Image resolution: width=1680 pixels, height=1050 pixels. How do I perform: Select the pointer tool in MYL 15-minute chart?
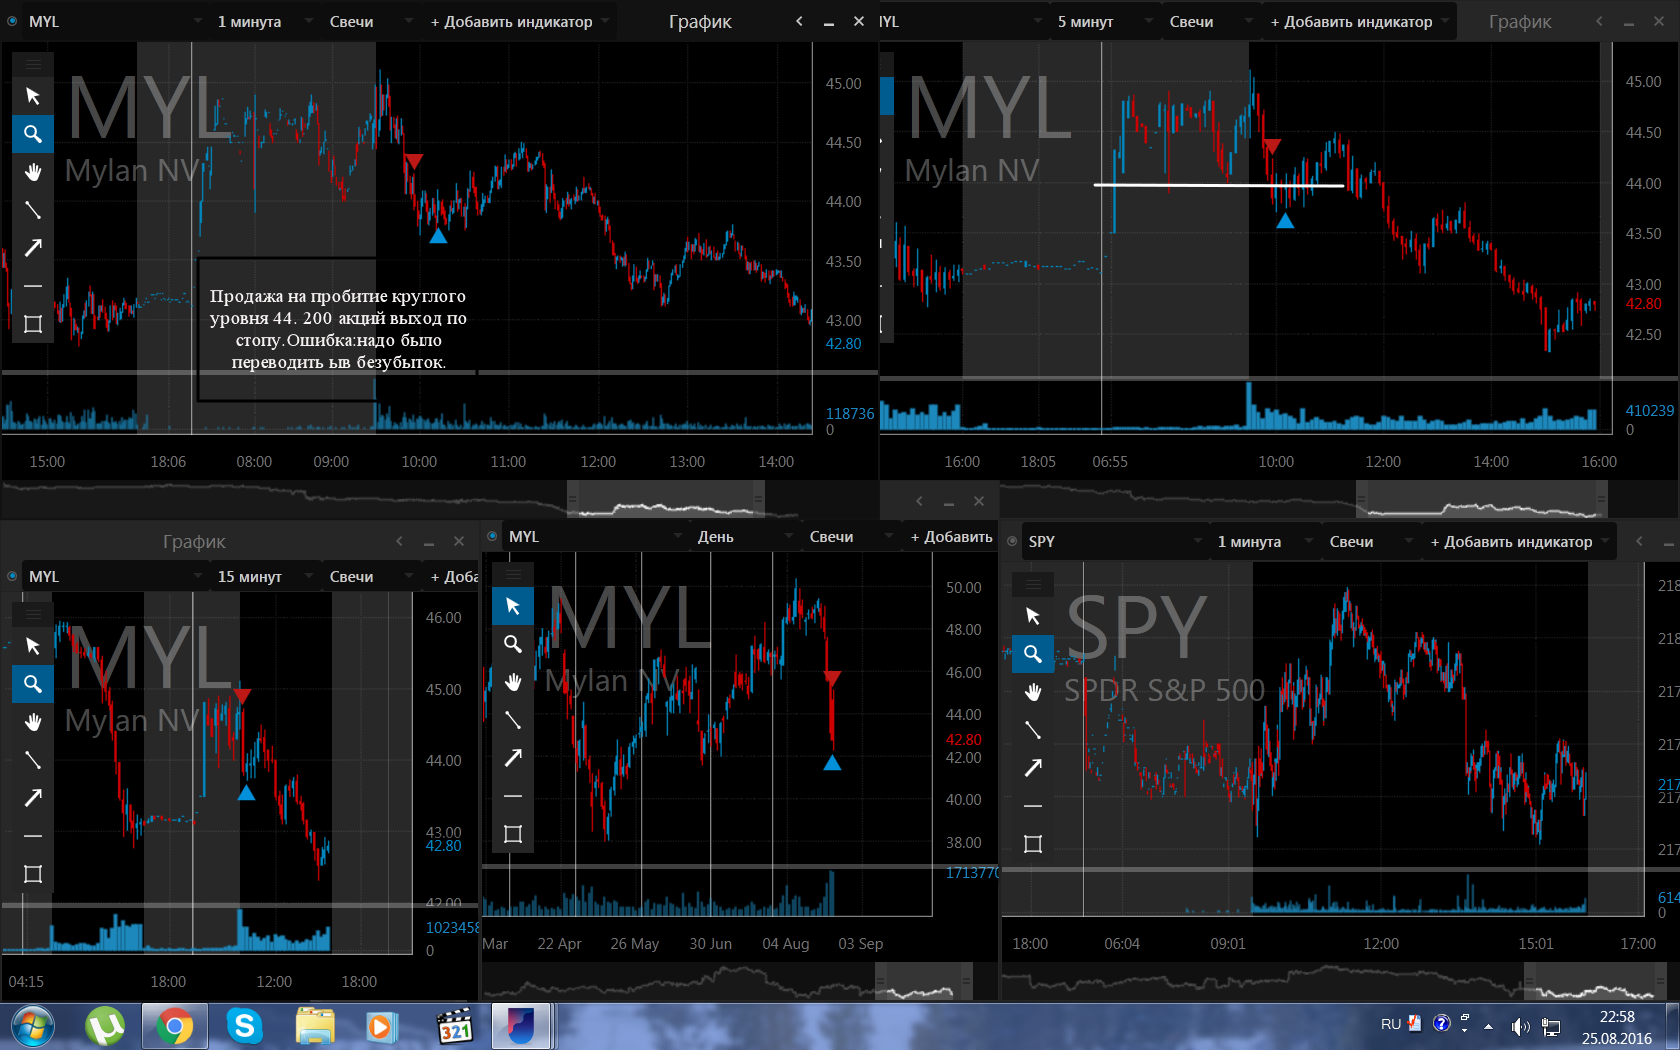tap(33, 646)
